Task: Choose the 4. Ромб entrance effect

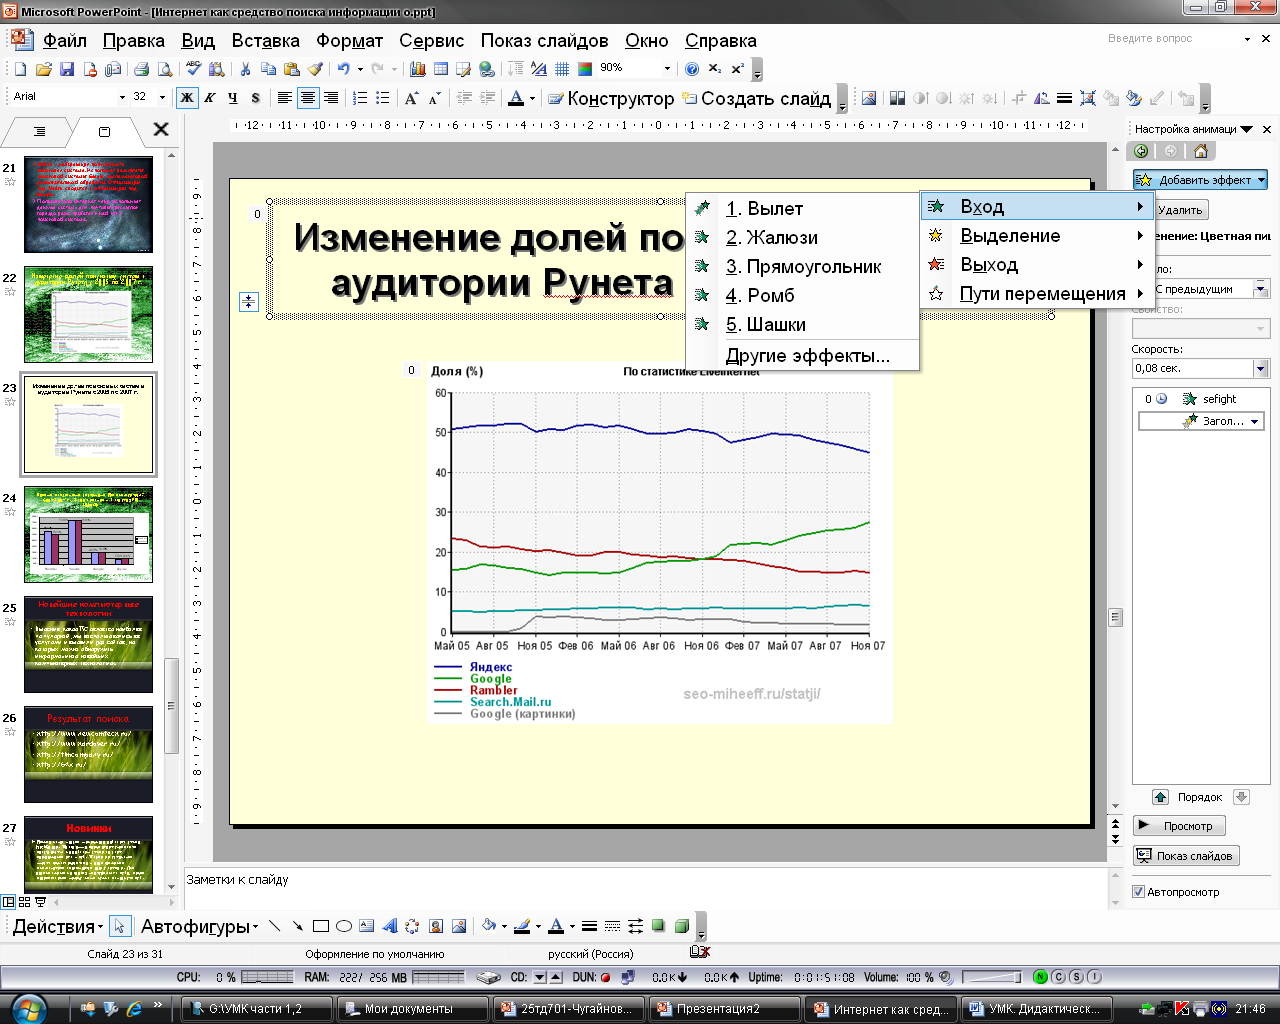Action: [802, 296]
